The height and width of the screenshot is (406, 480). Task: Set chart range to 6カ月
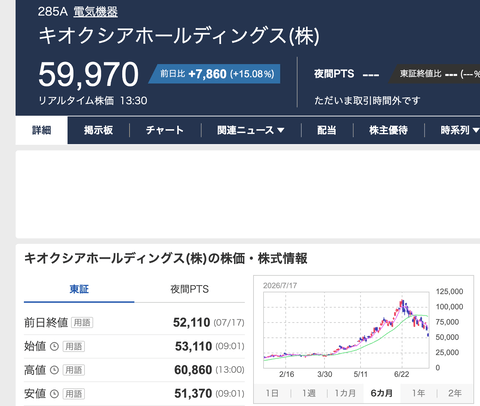[x=382, y=393]
